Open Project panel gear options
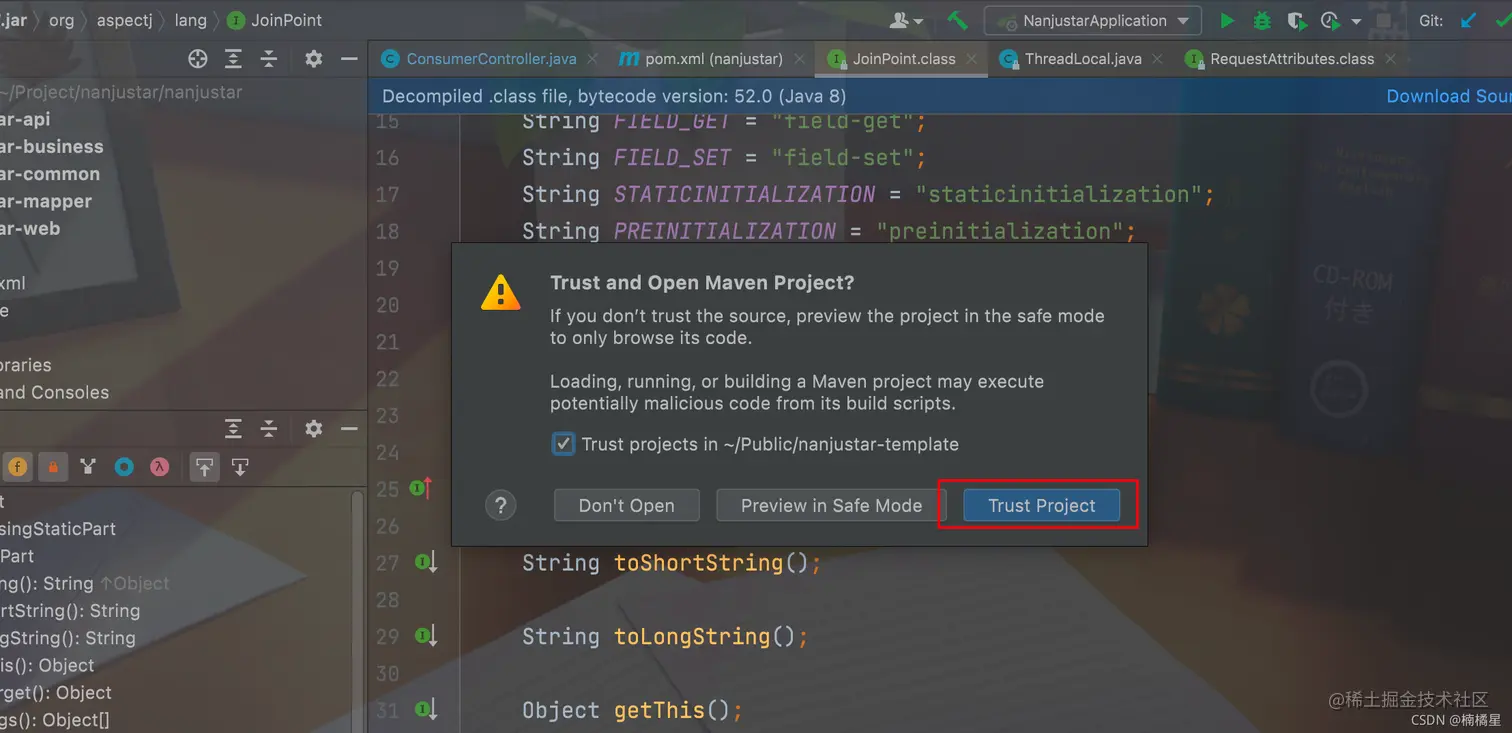Viewport: 1512px width, 733px height. coord(314,59)
